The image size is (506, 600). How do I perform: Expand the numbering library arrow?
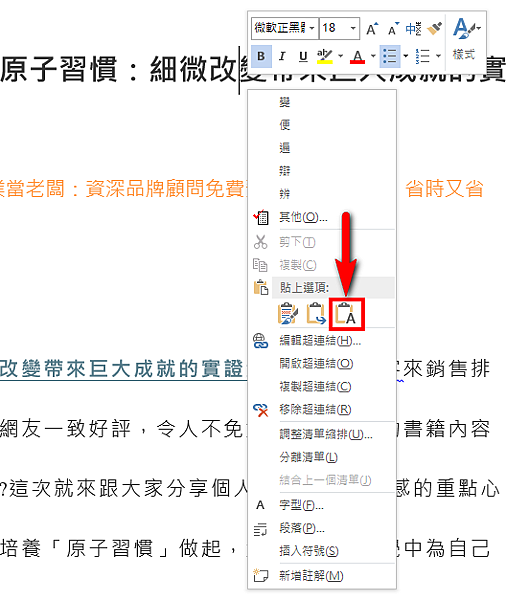click(x=438, y=56)
